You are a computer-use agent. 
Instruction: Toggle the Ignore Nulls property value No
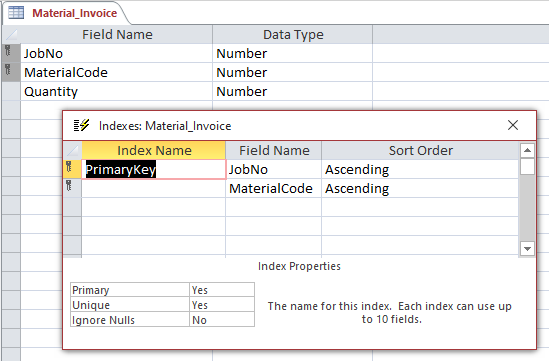coord(222,320)
